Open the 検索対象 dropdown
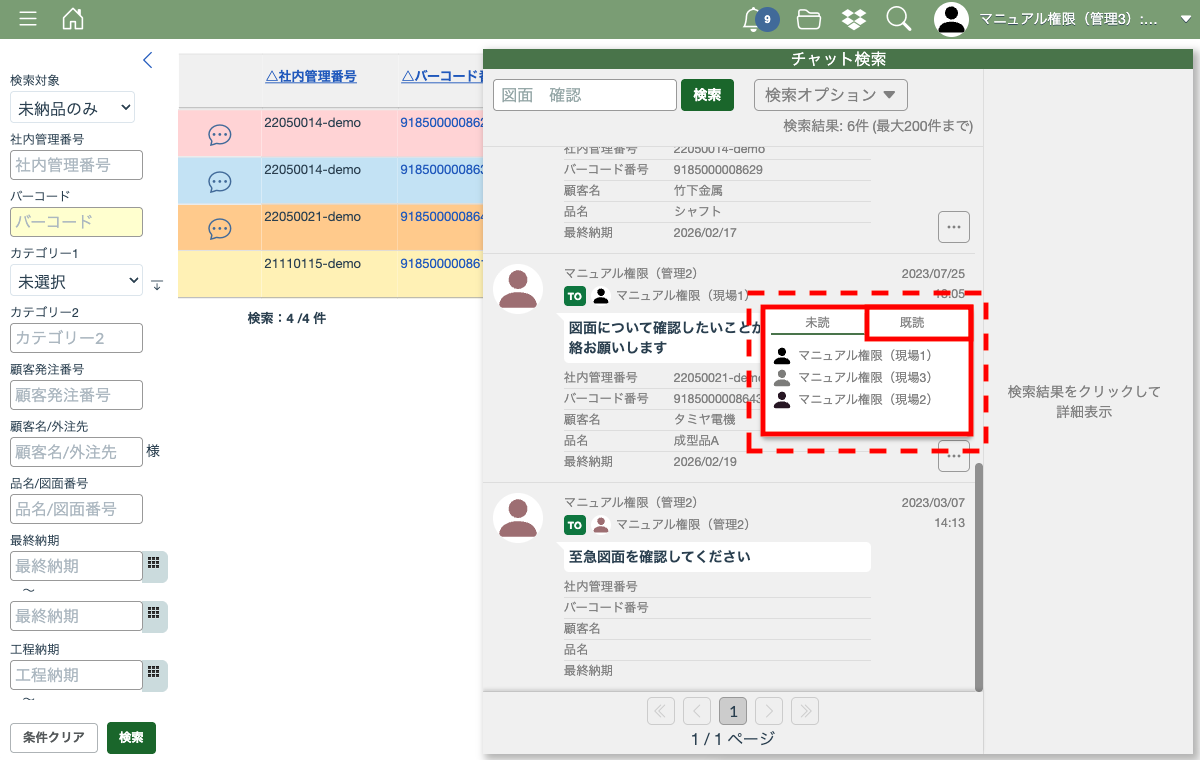Image resolution: width=1200 pixels, height=760 pixels. point(72,108)
